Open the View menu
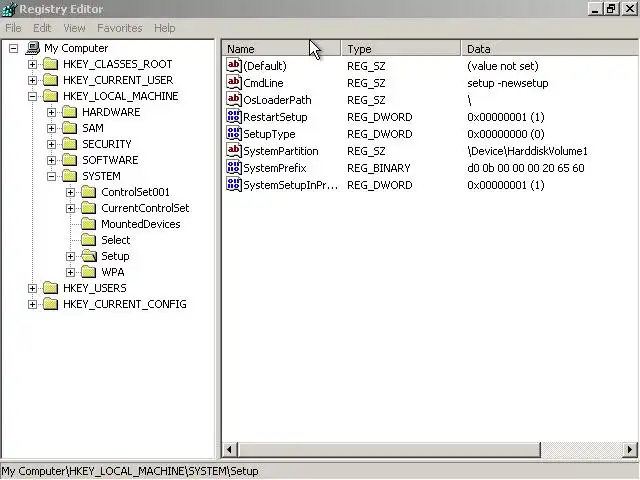The width and height of the screenshot is (640, 480). click(74, 28)
